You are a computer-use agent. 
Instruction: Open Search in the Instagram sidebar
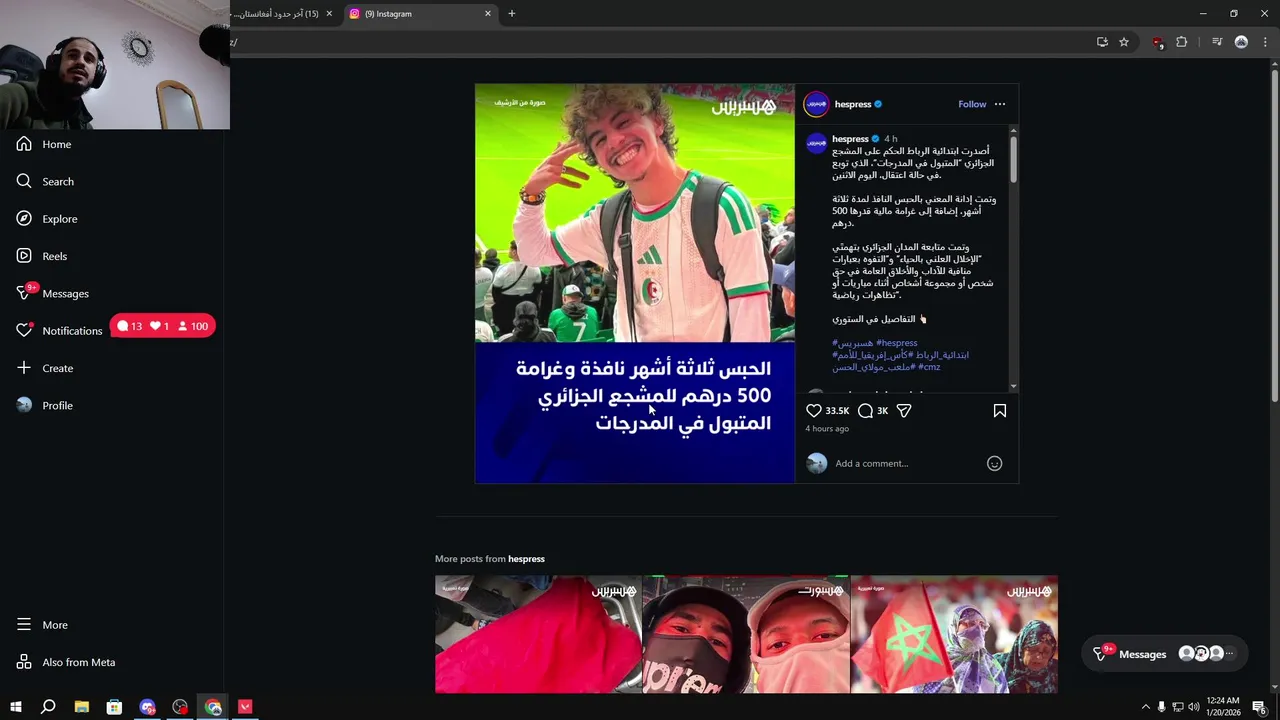[45, 181]
